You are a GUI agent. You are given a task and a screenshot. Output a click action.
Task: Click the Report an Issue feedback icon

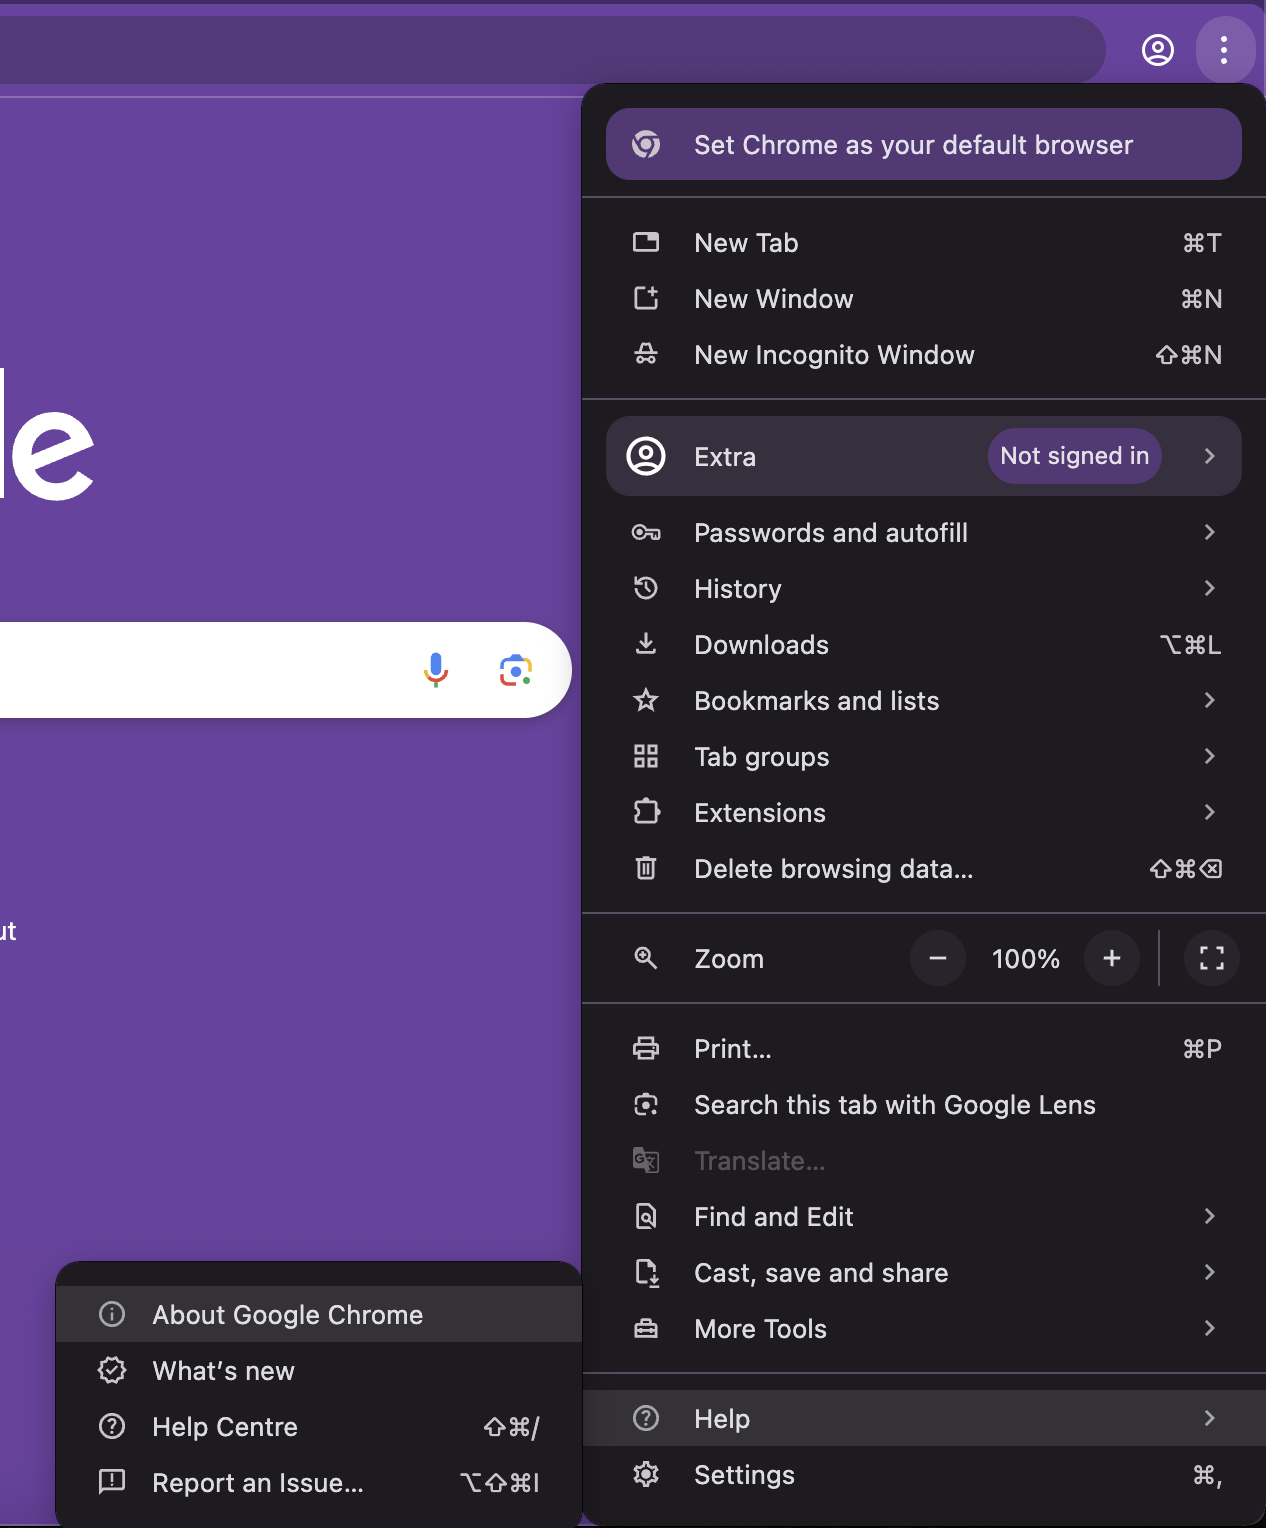point(112,1481)
